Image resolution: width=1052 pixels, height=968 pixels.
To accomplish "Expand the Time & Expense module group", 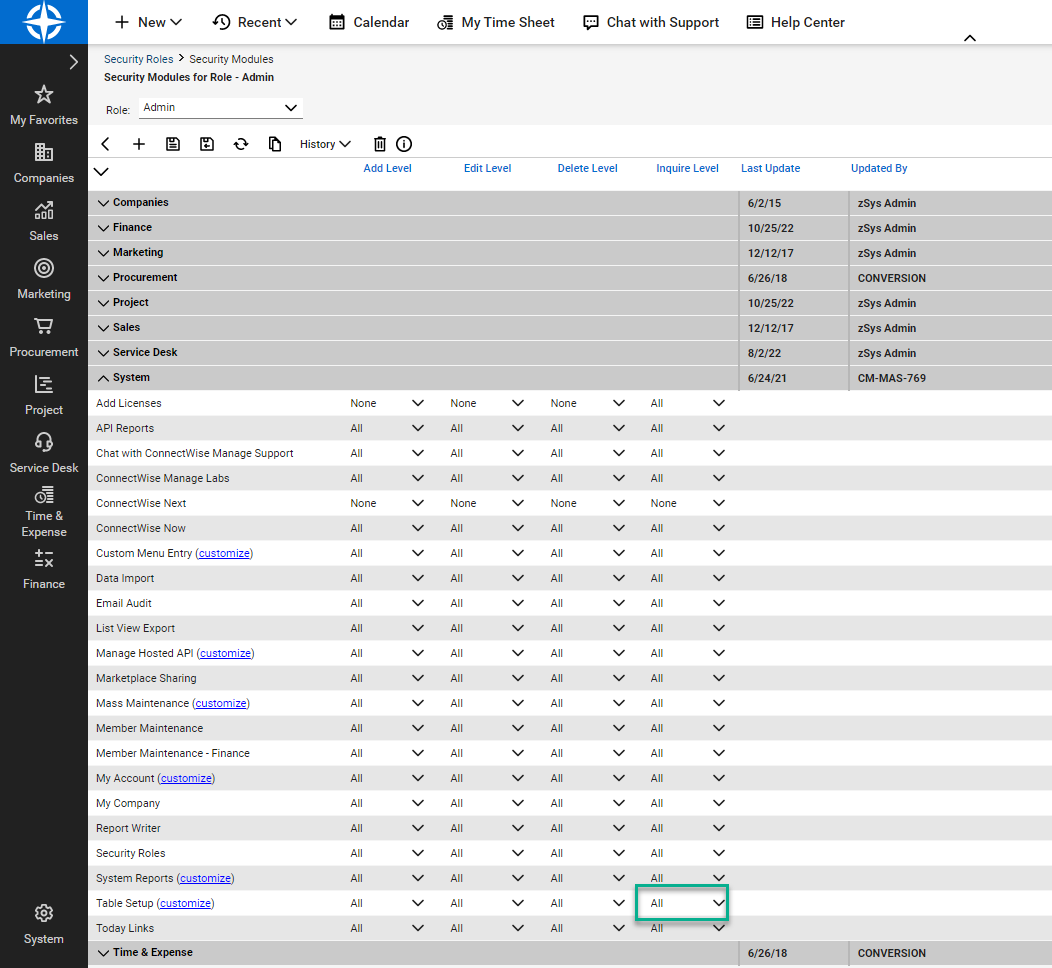I will click(103, 953).
